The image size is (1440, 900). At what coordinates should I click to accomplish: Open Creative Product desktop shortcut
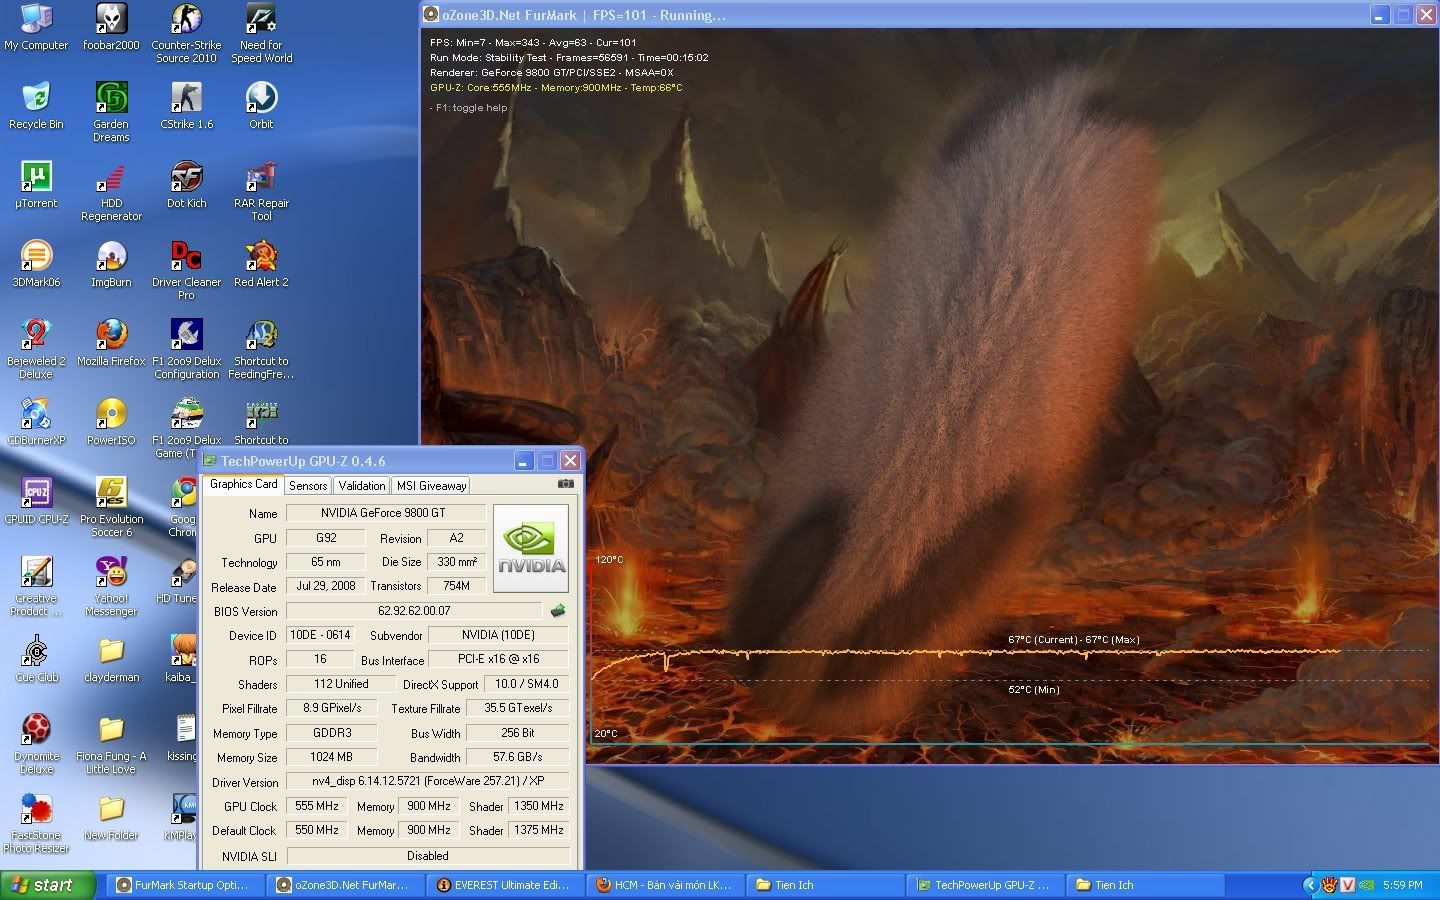coord(36,587)
